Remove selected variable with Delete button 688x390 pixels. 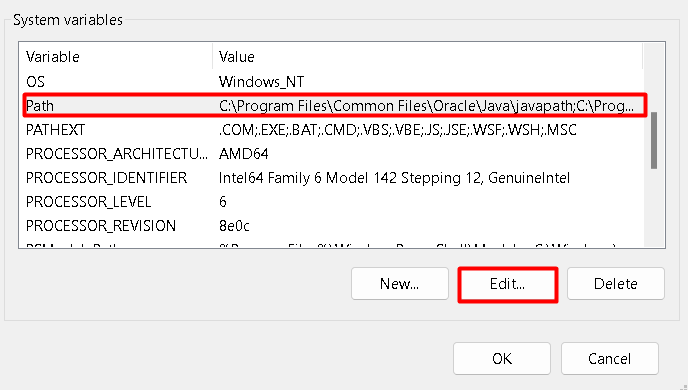pyautogui.click(x=616, y=284)
